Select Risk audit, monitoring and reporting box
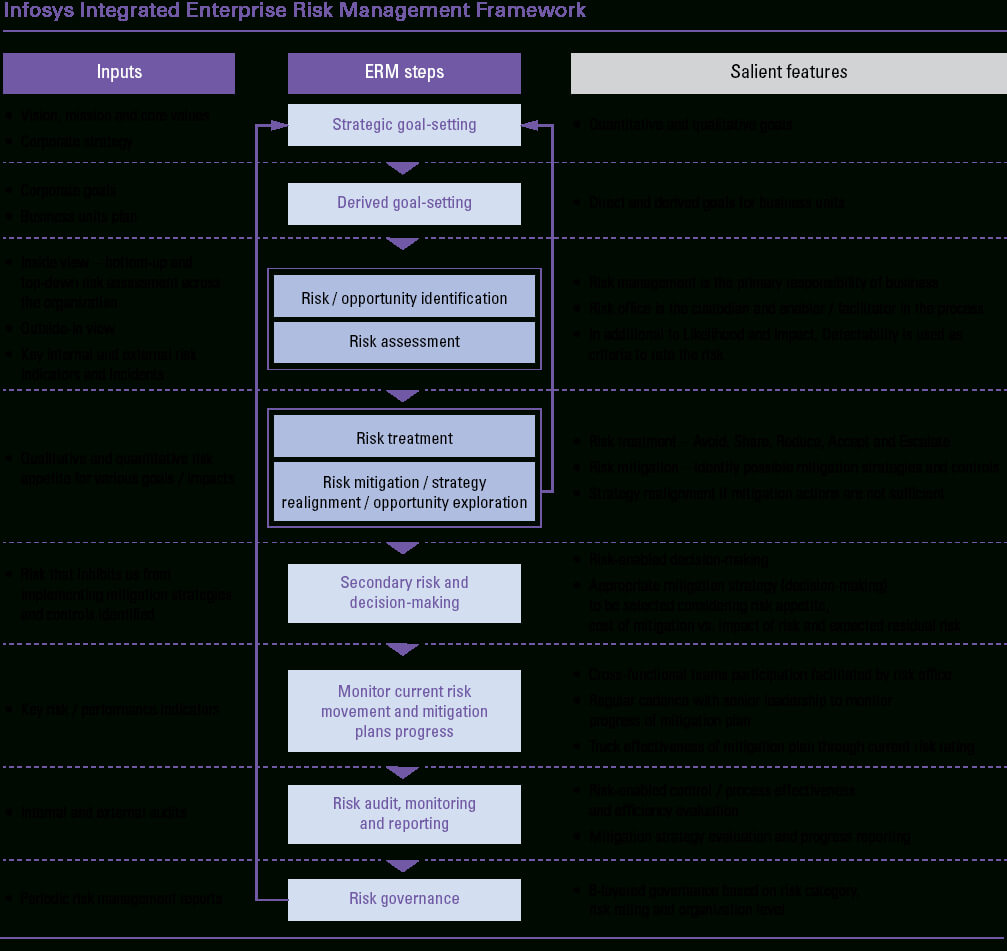Screen dimensions: 1007x951 pos(404,814)
